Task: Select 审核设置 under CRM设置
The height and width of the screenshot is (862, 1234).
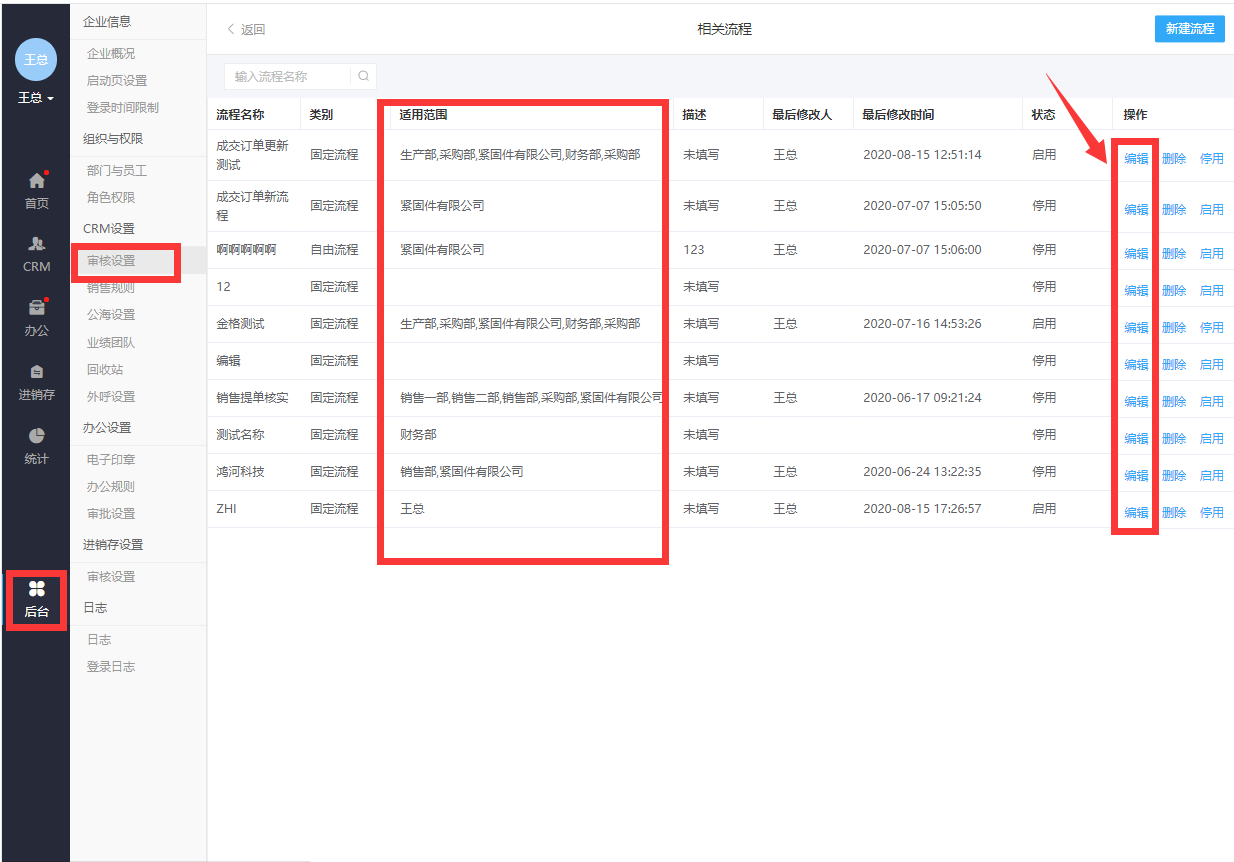Action: coord(111,261)
